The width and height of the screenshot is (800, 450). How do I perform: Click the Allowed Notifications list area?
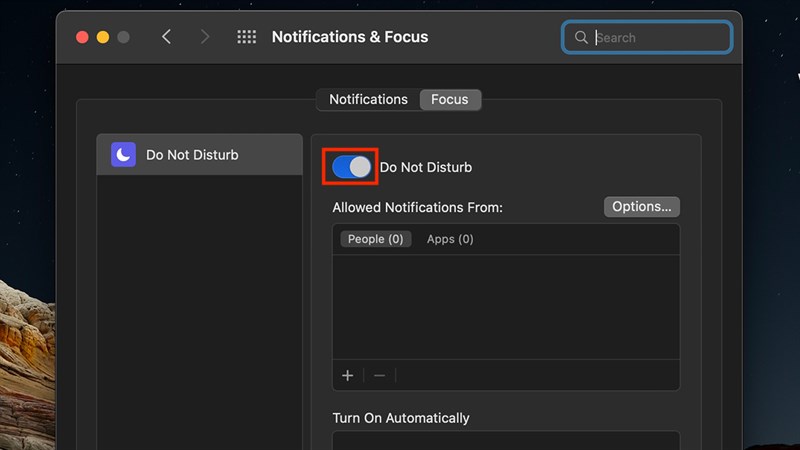tap(506, 306)
